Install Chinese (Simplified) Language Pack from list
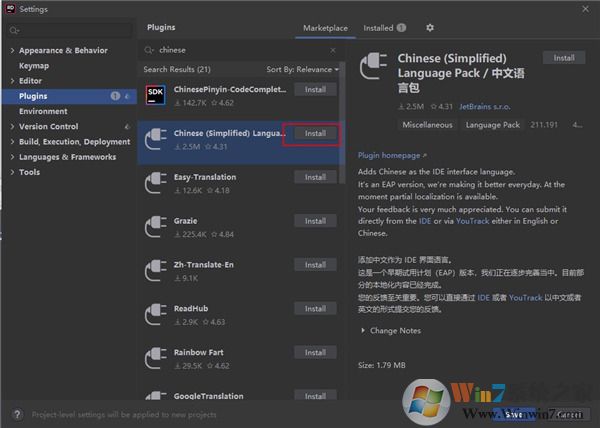 [x=315, y=133]
